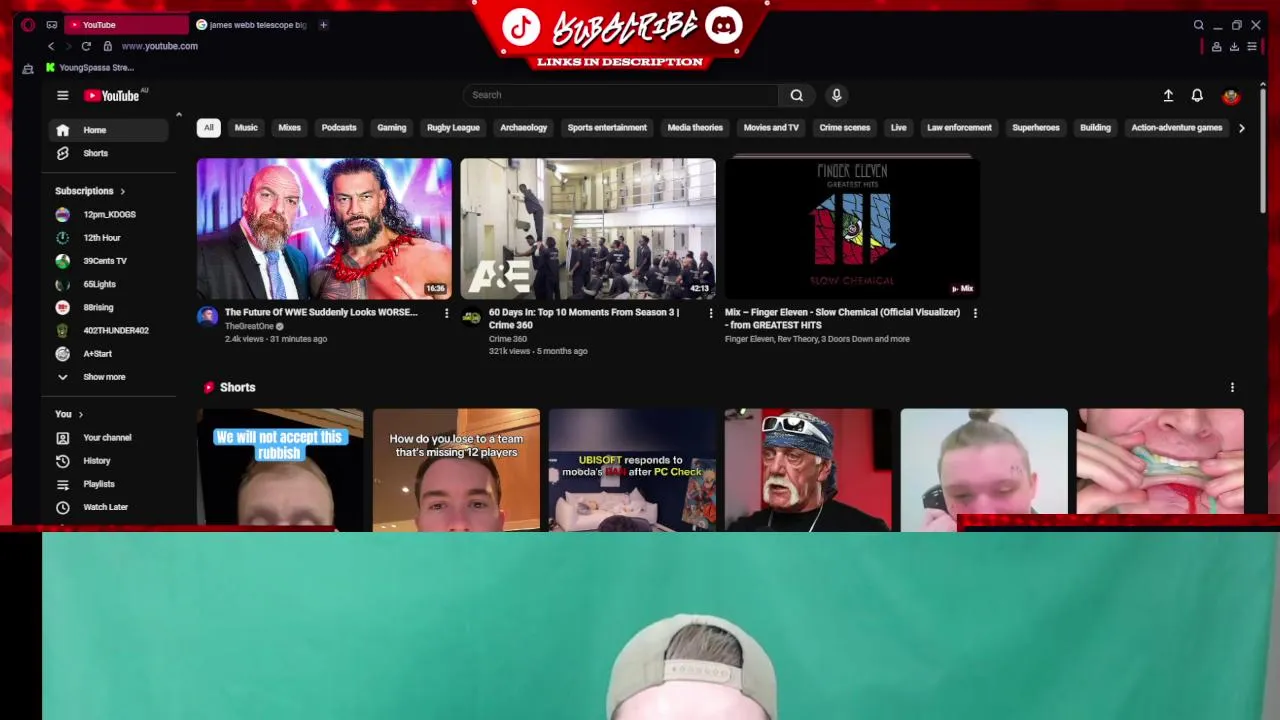Screen dimensions: 1280x720
Task: Open browser downloads icon
Action: click(1234, 46)
